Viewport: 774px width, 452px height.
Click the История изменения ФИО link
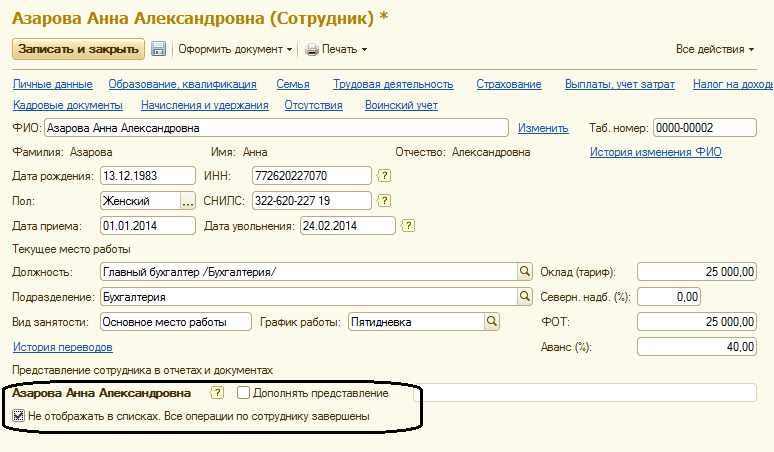[x=655, y=152]
